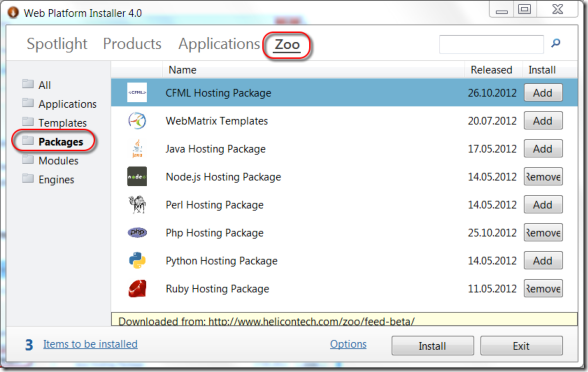This screenshot has width=588, height=372.
Task: Add CFML Hosting Package
Action: (x=543, y=93)
